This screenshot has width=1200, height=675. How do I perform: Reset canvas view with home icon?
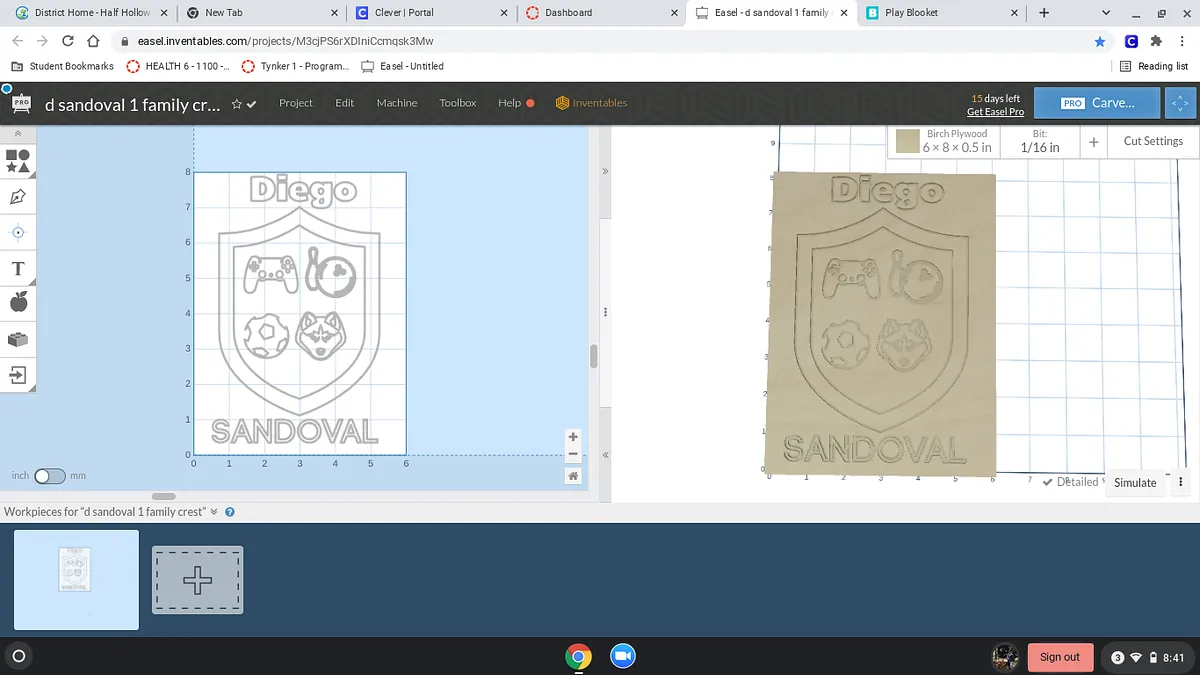[573, 476]
